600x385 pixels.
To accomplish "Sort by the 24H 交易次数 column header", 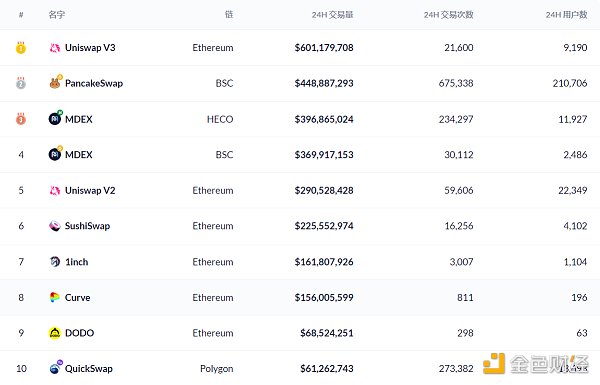I will 448,15.
